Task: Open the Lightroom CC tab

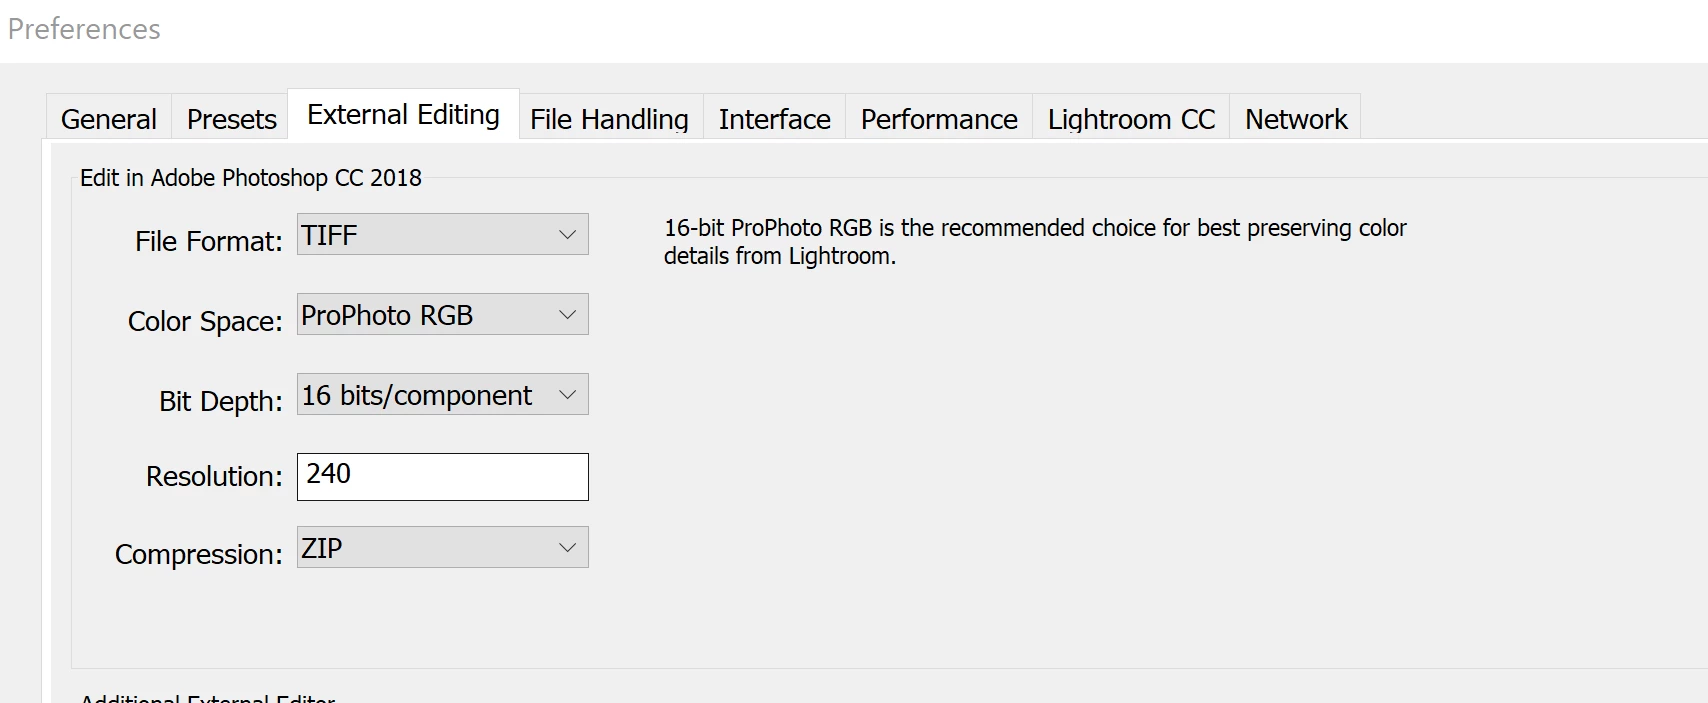Action: tap(1131, 119)
